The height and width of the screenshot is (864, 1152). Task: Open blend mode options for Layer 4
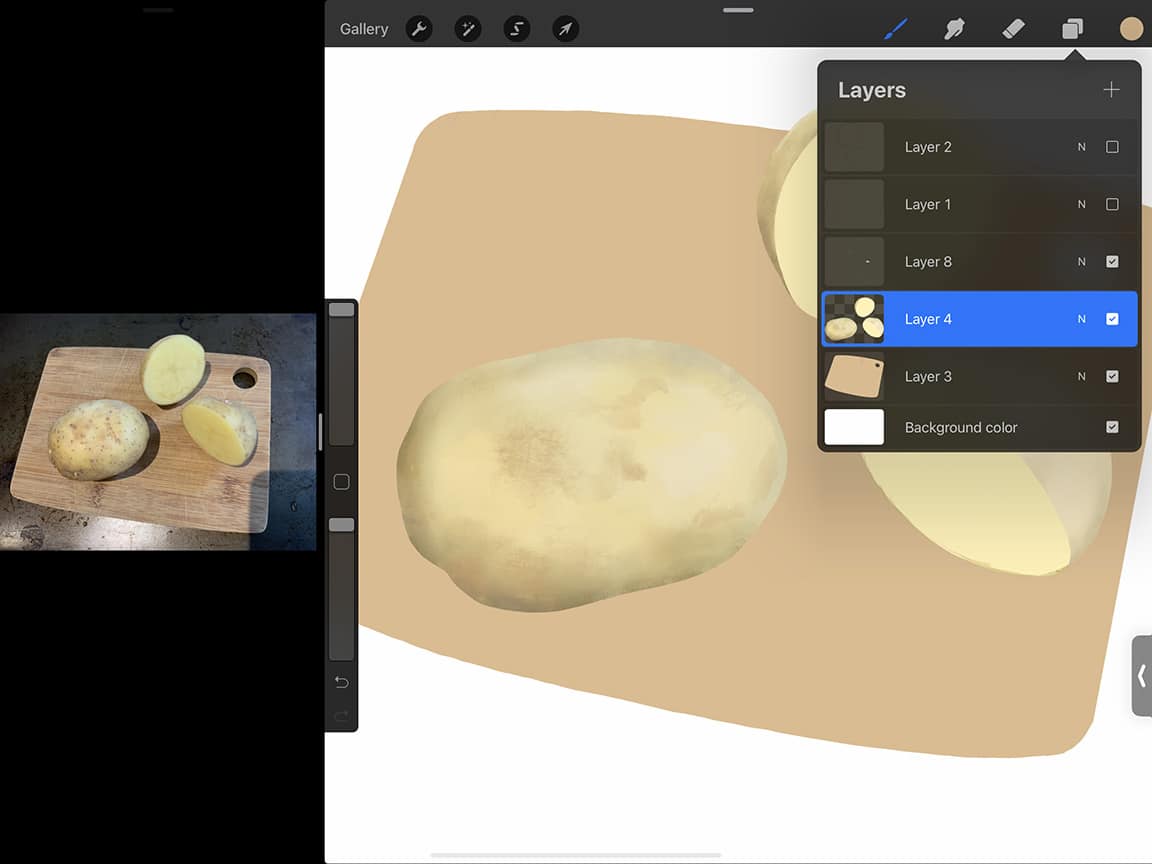[x=1081, y=318]
